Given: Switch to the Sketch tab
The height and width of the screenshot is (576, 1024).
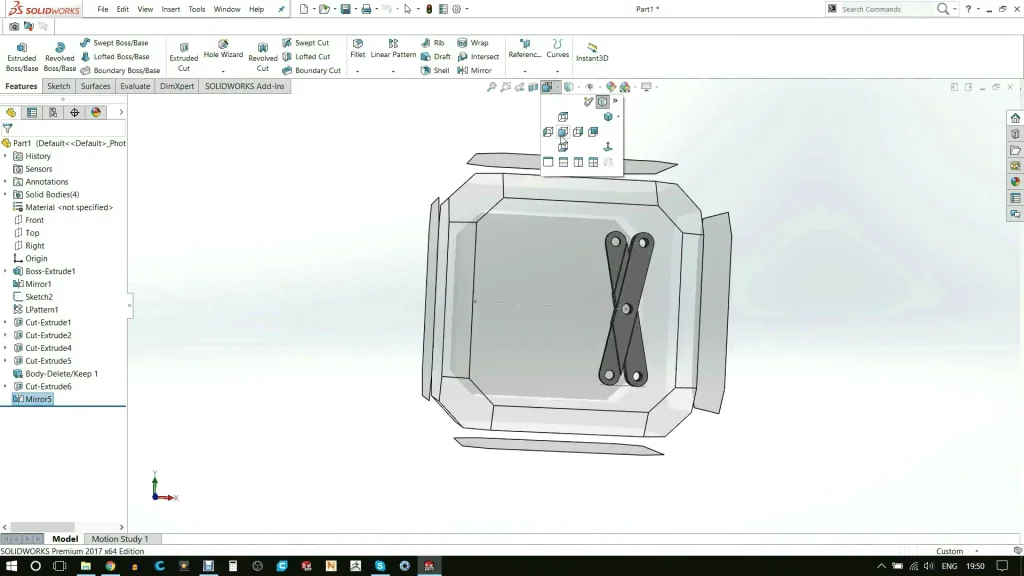Looking at the screenshot, I should click(58, 86).
